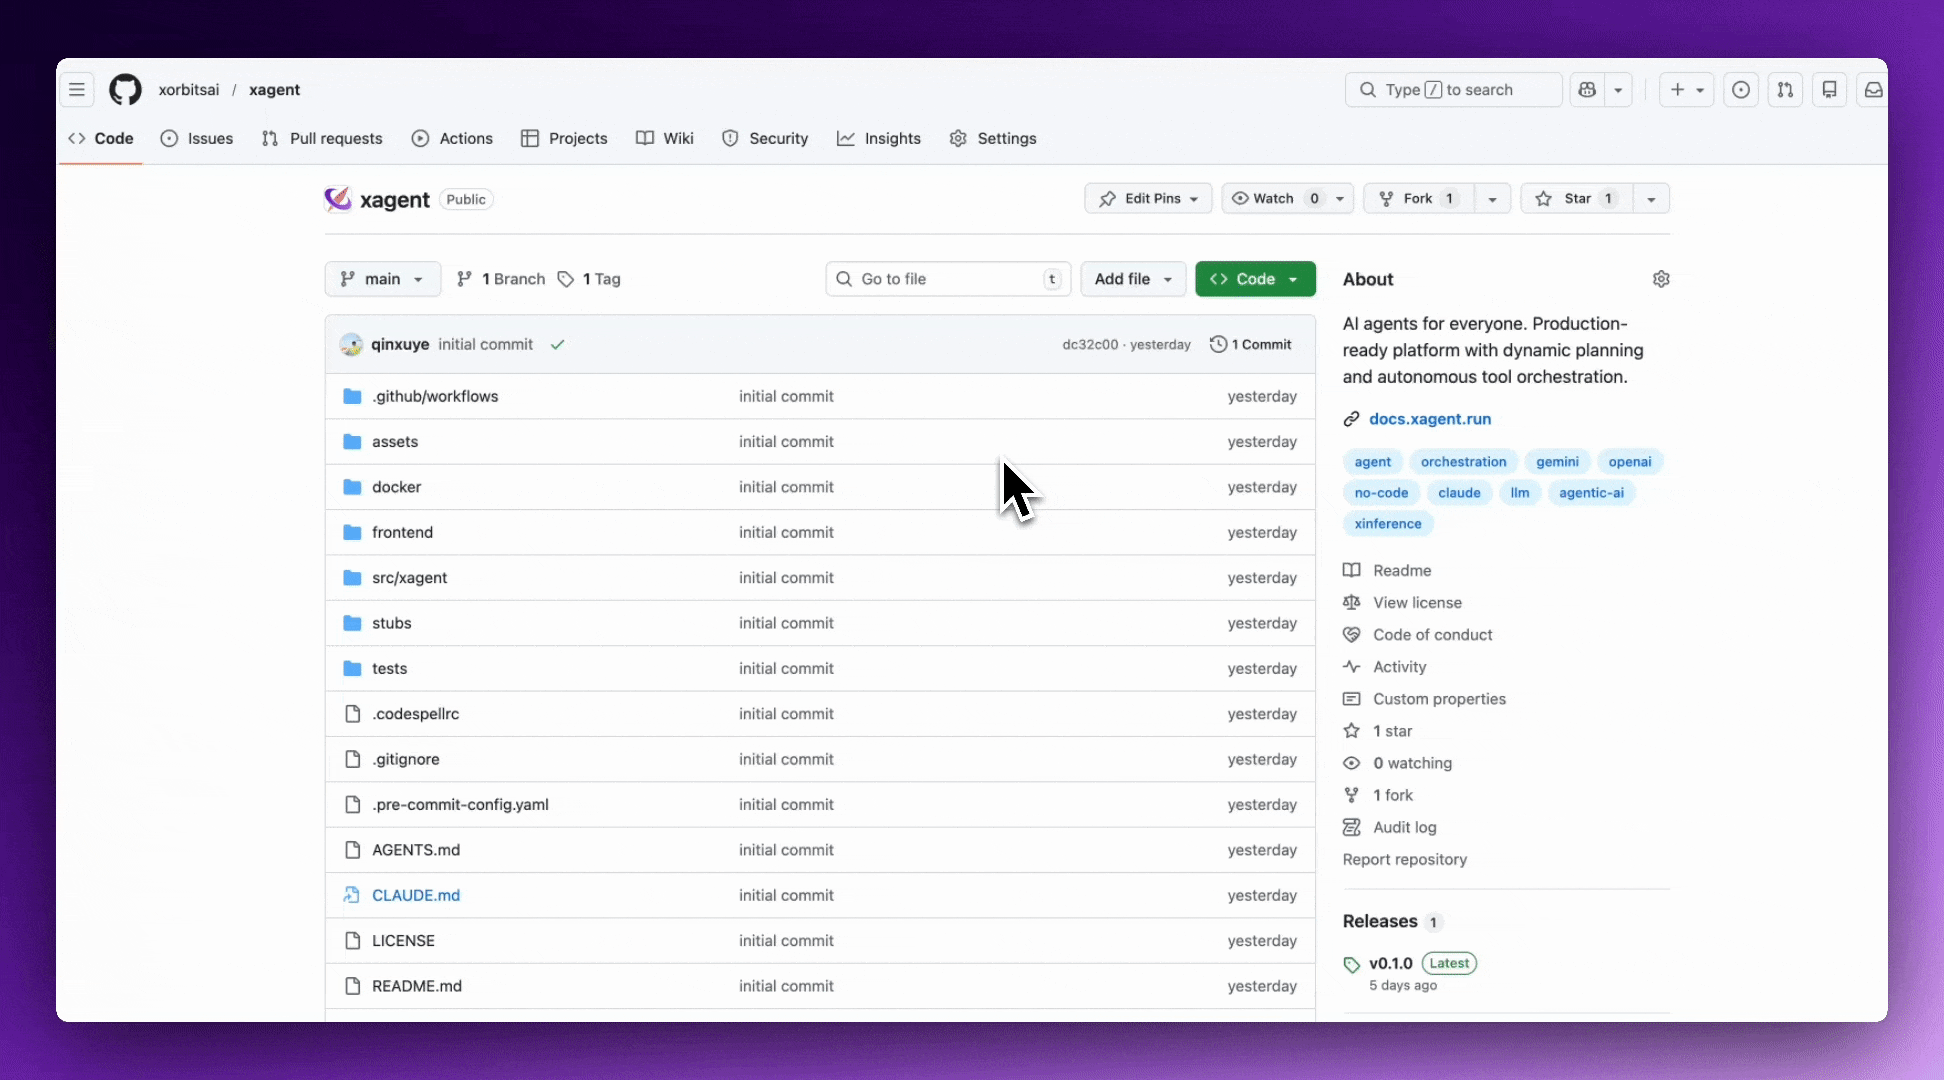Focus the Go to file search field
The image size is (1944, 1080).
[x=948, y=279]
